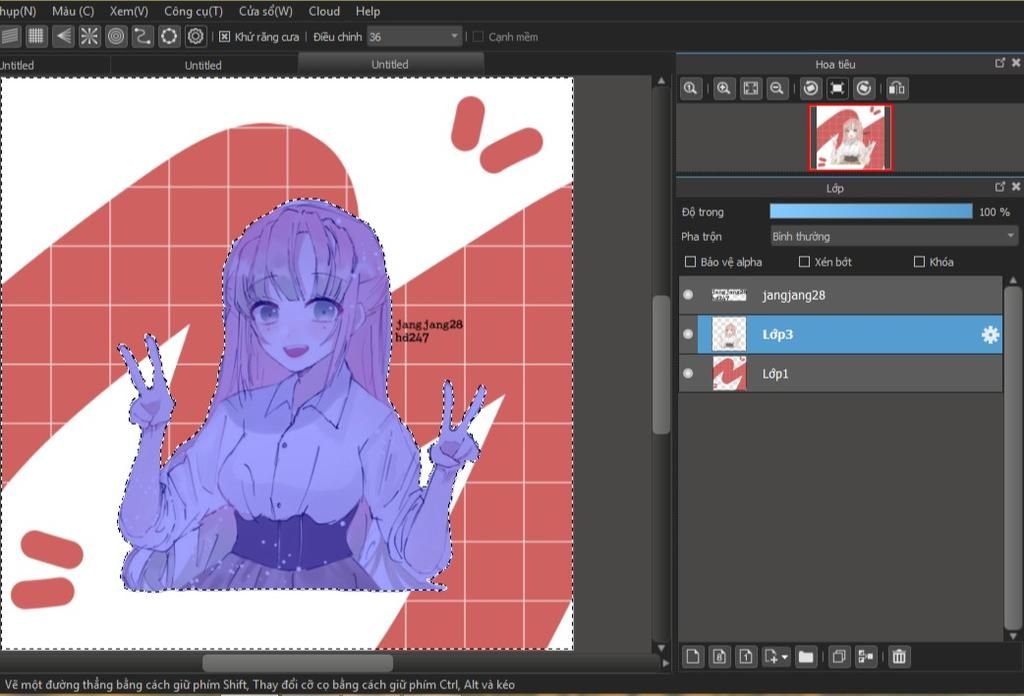Click the canvas vertical scrollbar thumb

pos(661,364)
